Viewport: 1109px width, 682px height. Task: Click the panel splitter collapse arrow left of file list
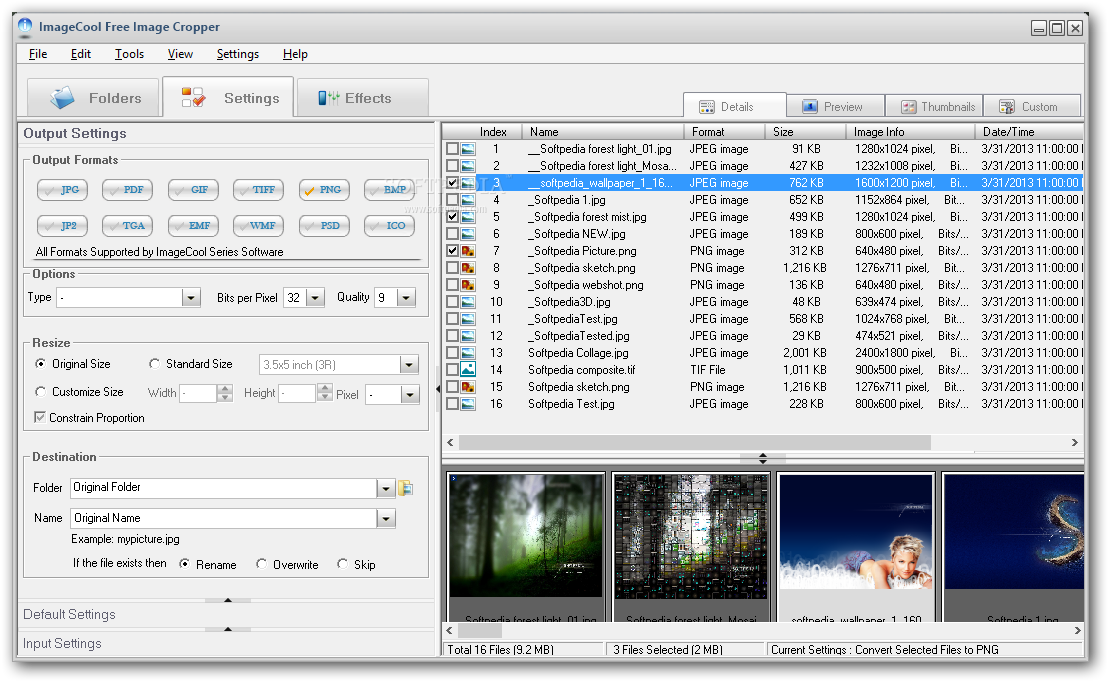pos(438,388)
